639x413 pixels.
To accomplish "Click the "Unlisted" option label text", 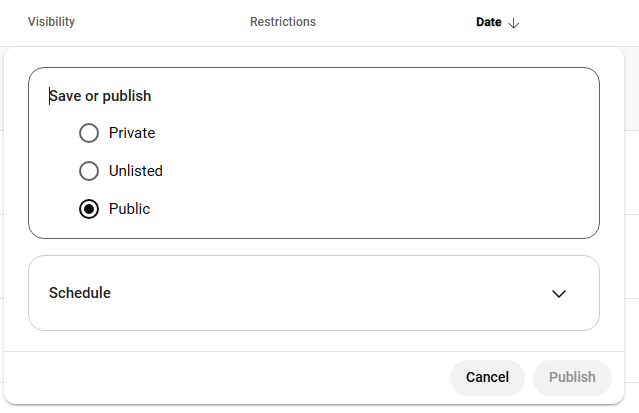I will [136, 171].
